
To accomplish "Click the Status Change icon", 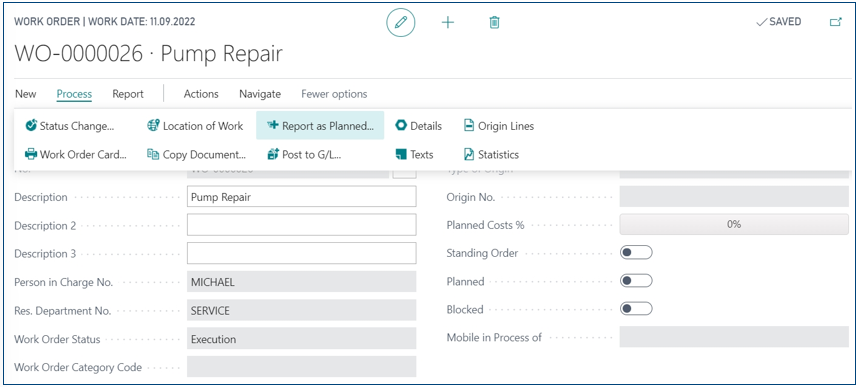I will [31, 126].
